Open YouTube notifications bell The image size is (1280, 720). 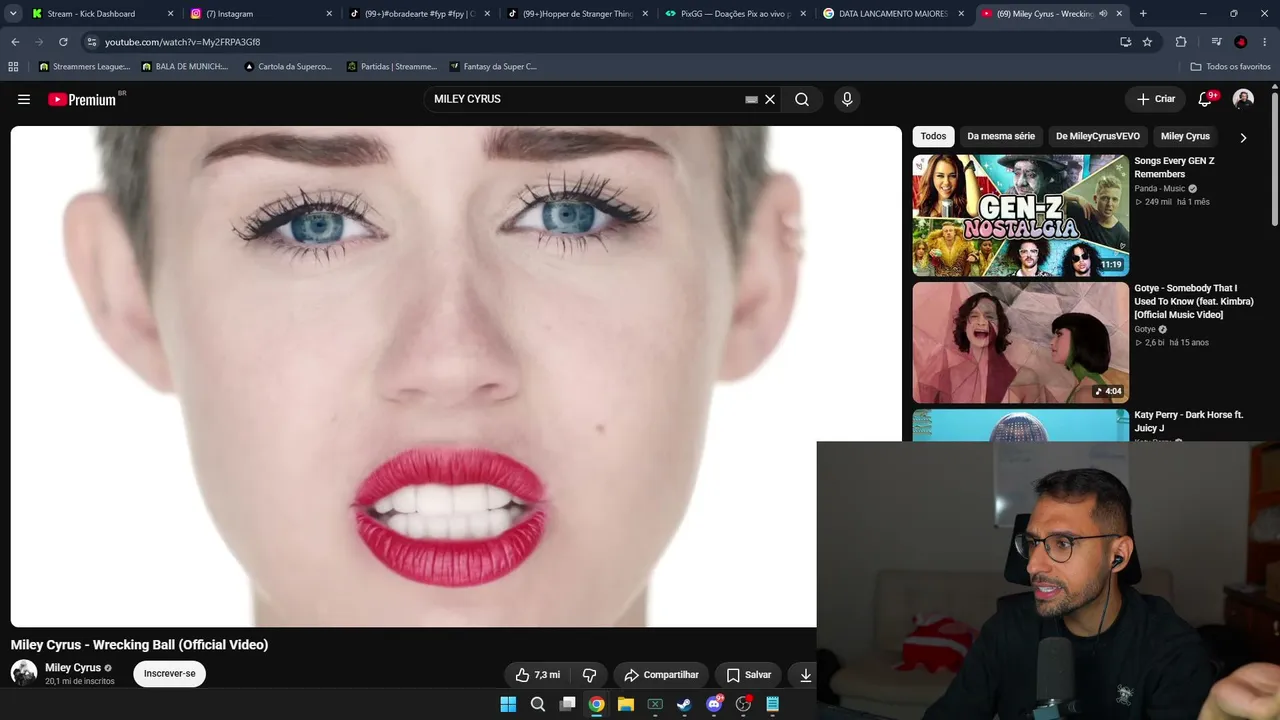click(1205, 99)
